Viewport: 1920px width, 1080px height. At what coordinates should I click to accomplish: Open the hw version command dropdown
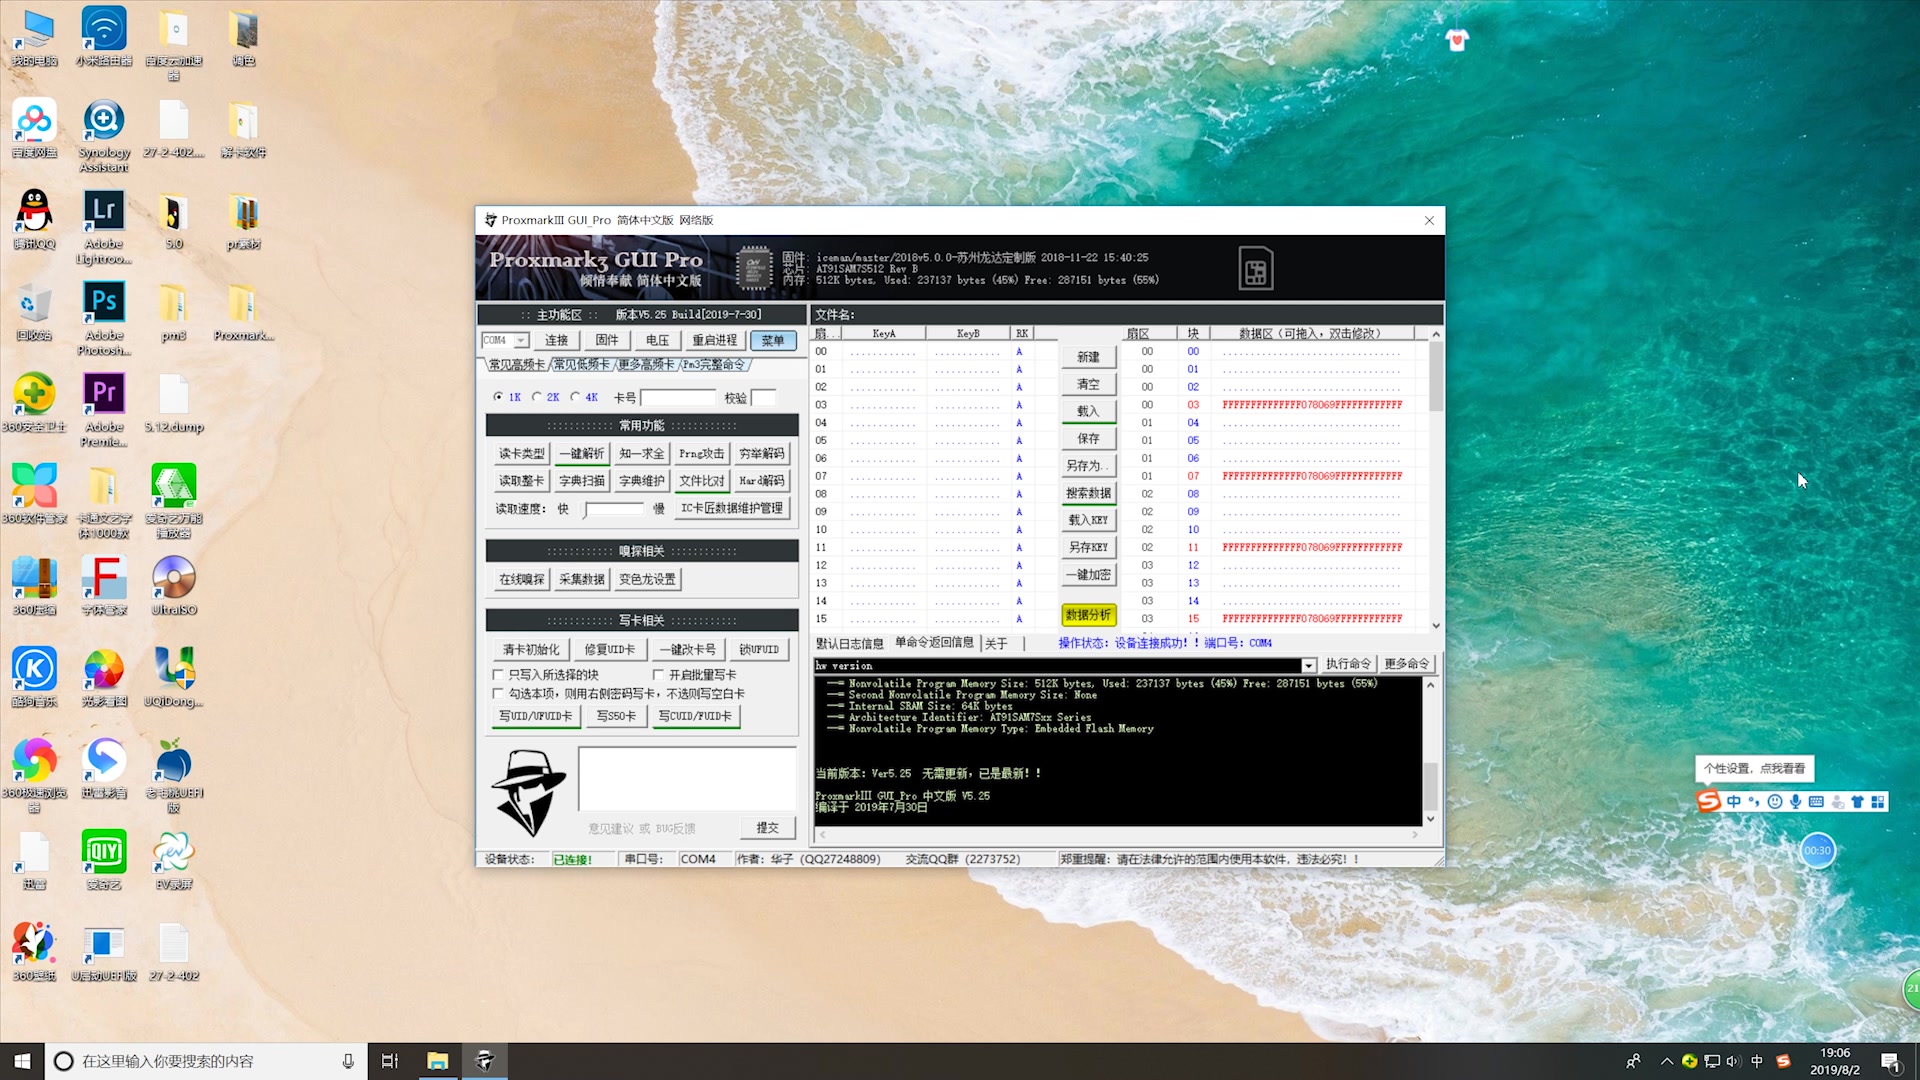(x=1310, y=665)
